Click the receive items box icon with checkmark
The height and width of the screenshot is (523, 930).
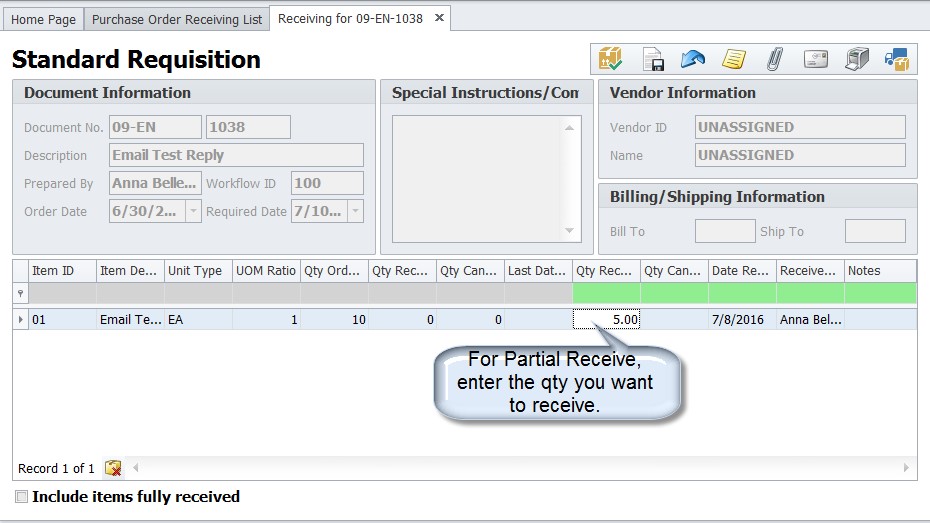point(610,59)
